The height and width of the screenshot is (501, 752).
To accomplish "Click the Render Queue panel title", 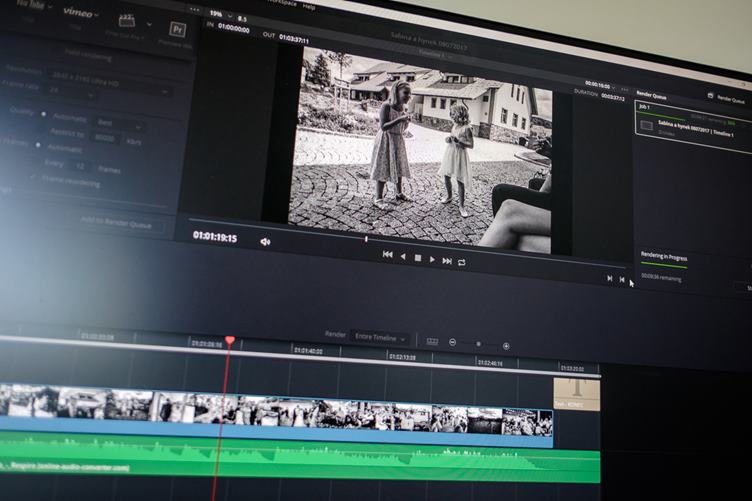I will pyautogui.click(x=651, y=95).
